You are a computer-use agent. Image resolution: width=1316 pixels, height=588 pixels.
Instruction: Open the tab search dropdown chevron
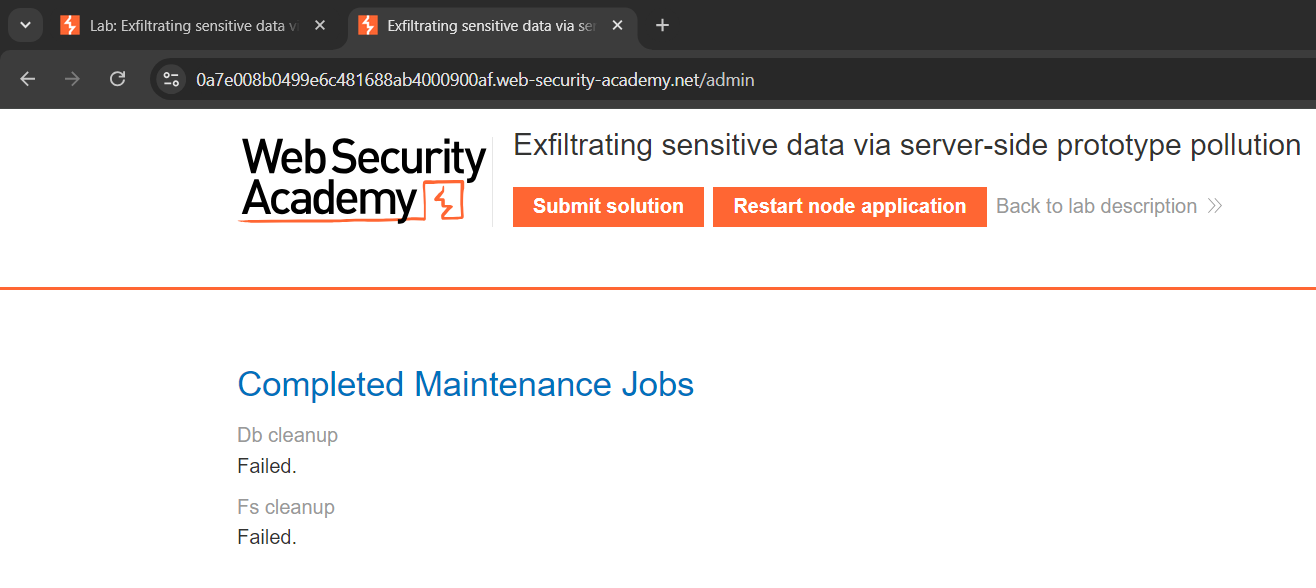coord(26,25)
